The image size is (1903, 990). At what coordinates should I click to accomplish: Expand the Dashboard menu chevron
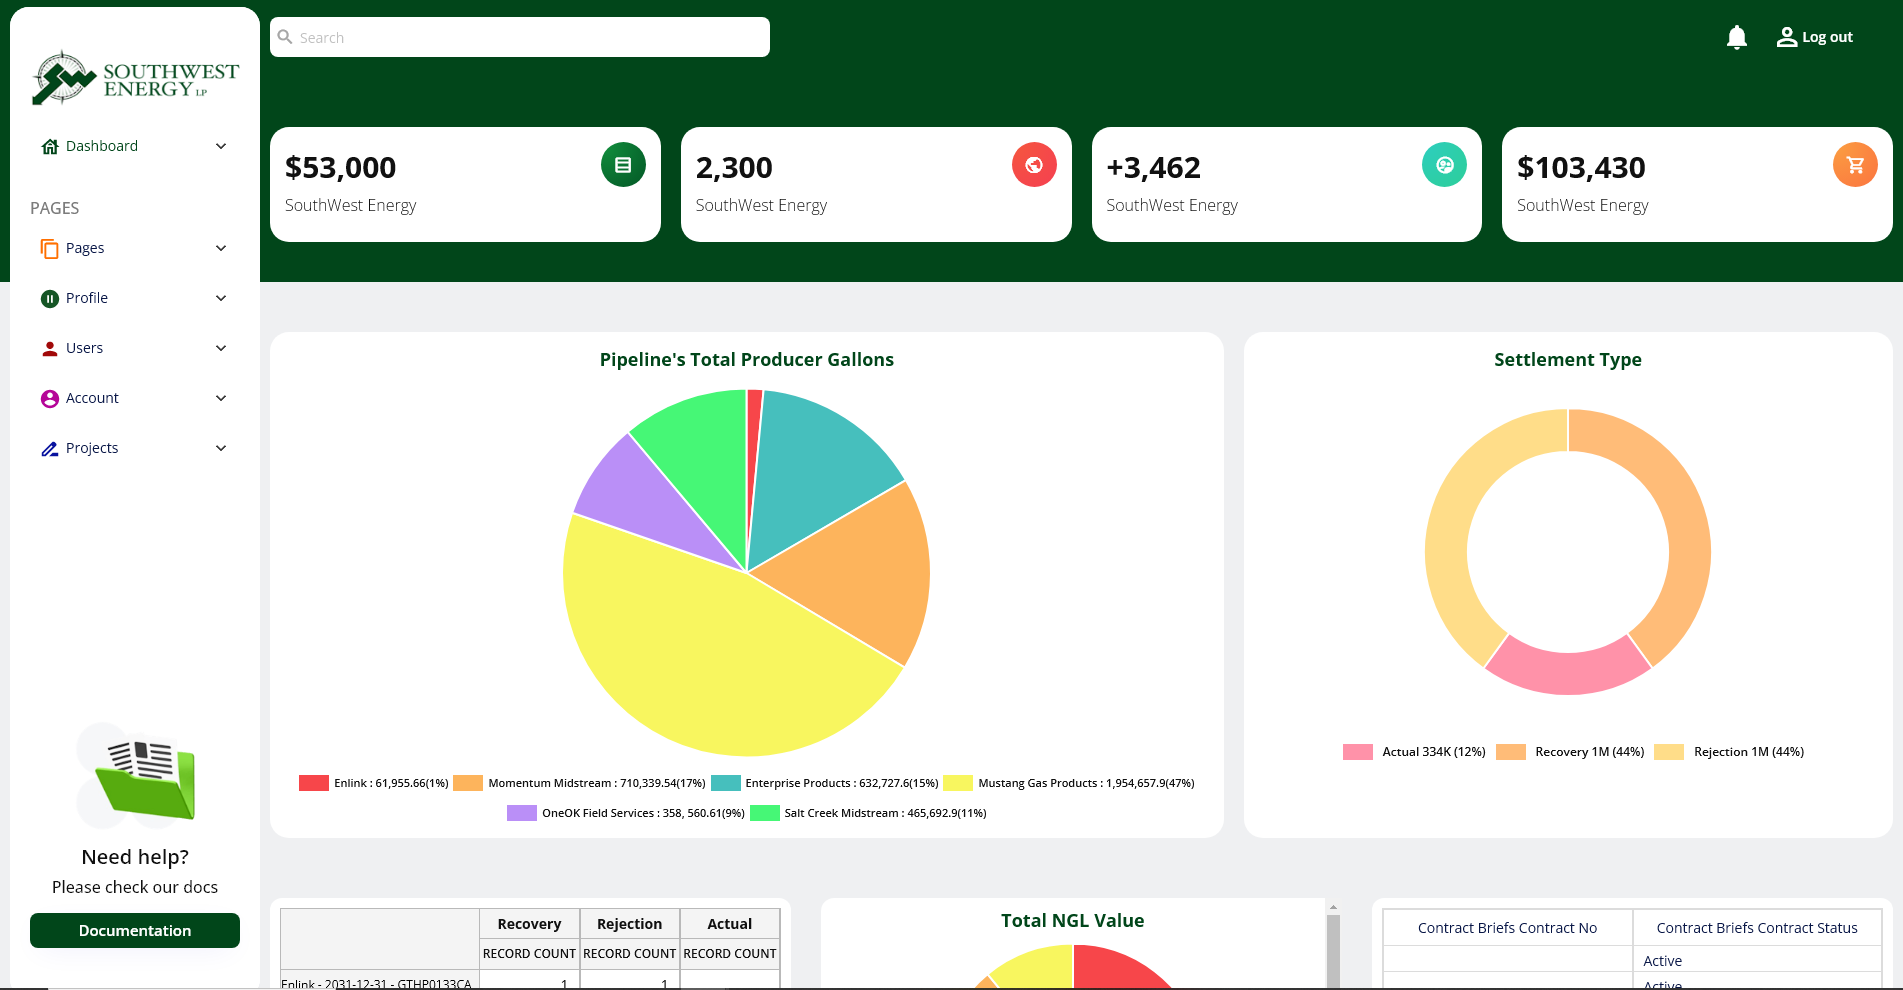point(221,146)
